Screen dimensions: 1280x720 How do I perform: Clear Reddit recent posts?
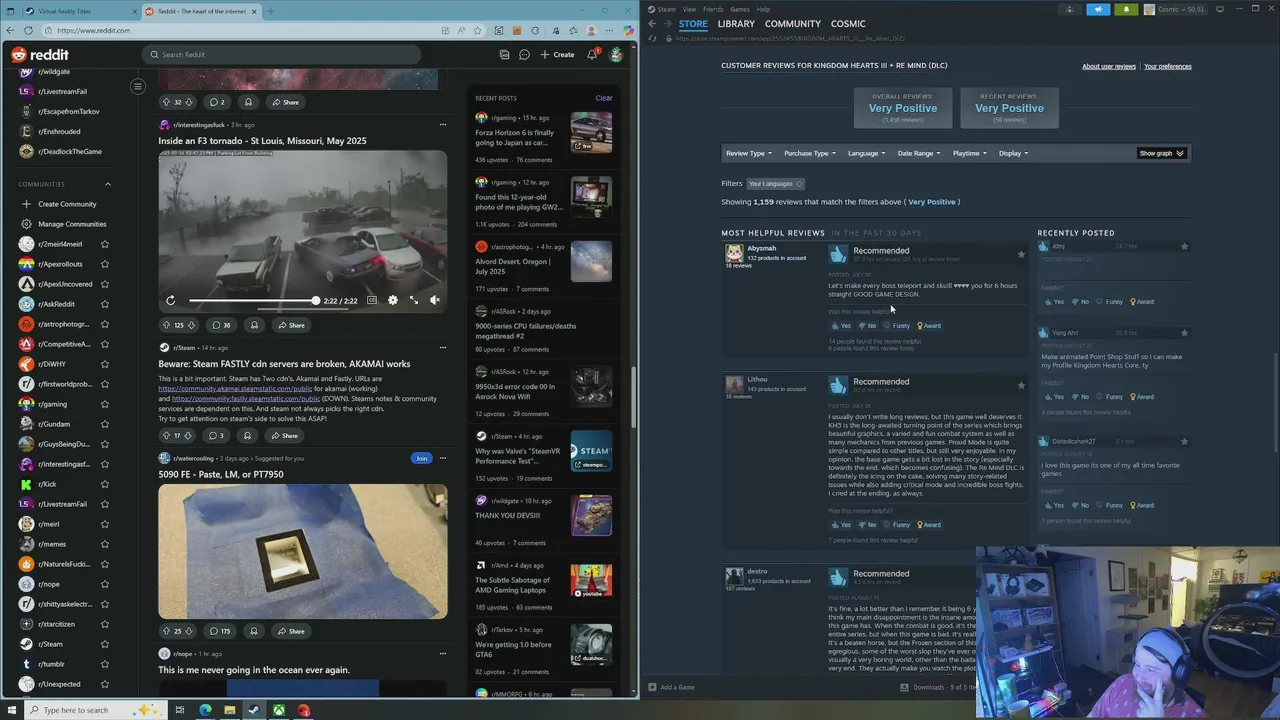[x=604, y=98]
